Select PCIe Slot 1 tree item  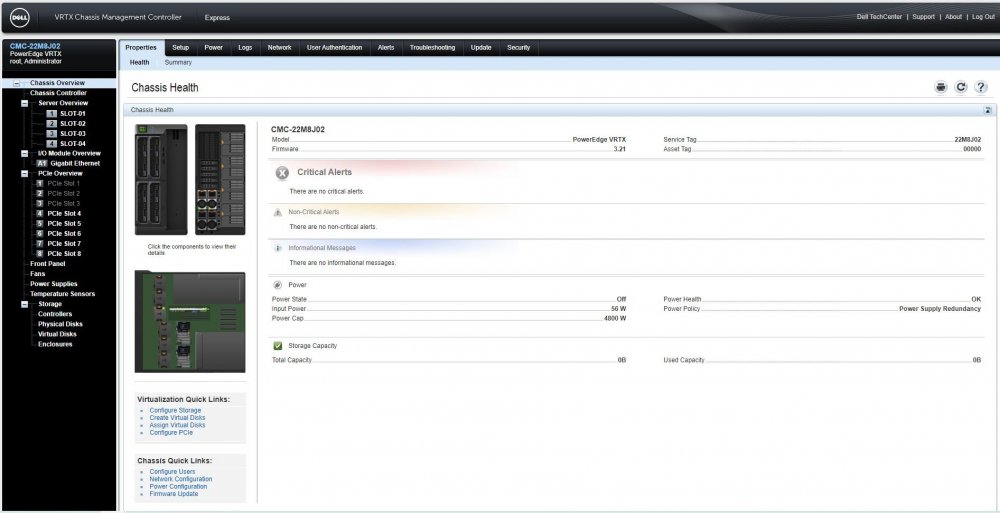[x=64, y=184]
